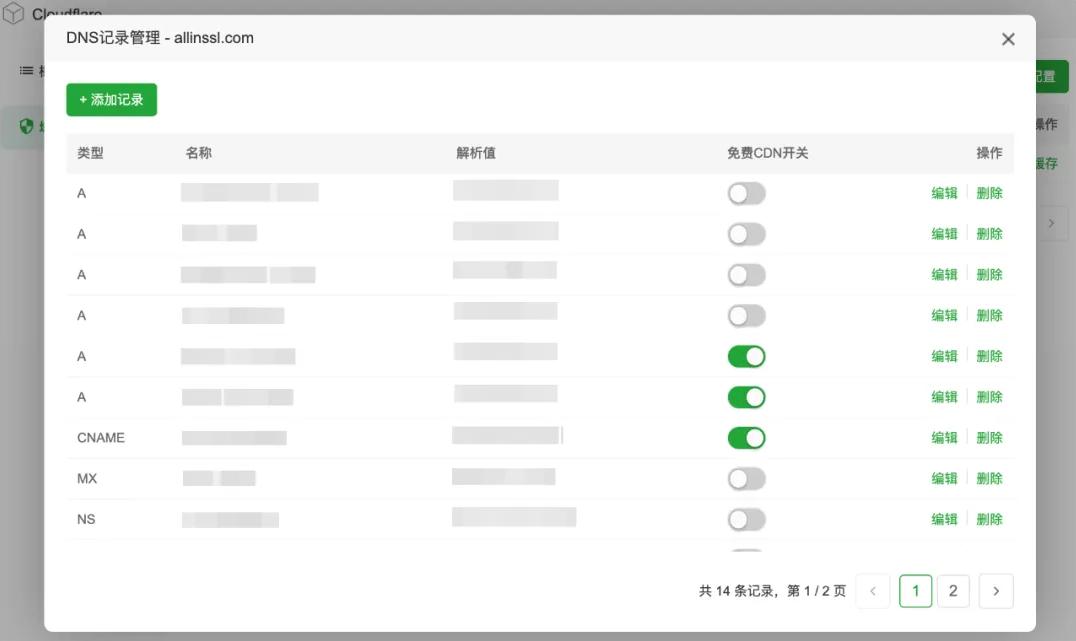Screen dimensions: 1076x641
Task: Enable the free CDN toggle for the MX record
Action: point(746,478)
